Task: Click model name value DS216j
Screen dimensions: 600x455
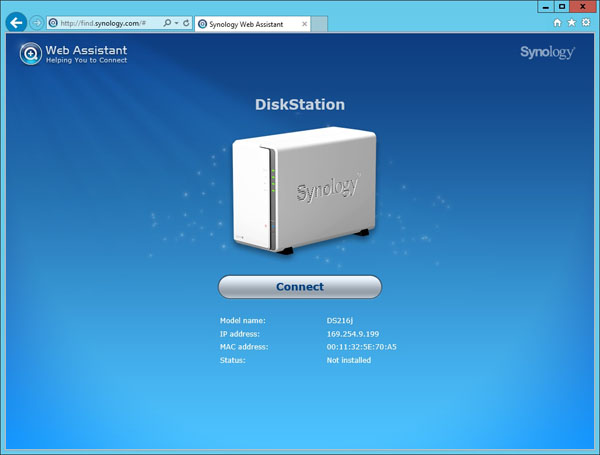Action: (x=340, y=321)
